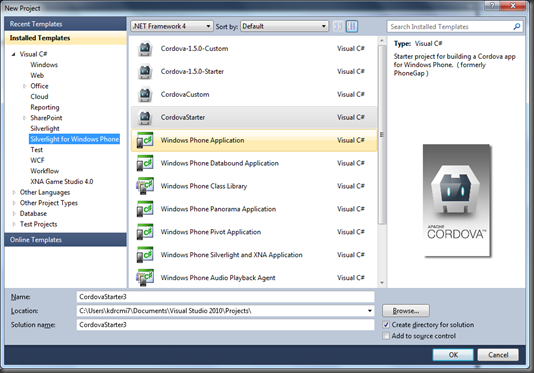
Task: Select Windows Phone Pivot Application text
Action: tap(211, 232)
